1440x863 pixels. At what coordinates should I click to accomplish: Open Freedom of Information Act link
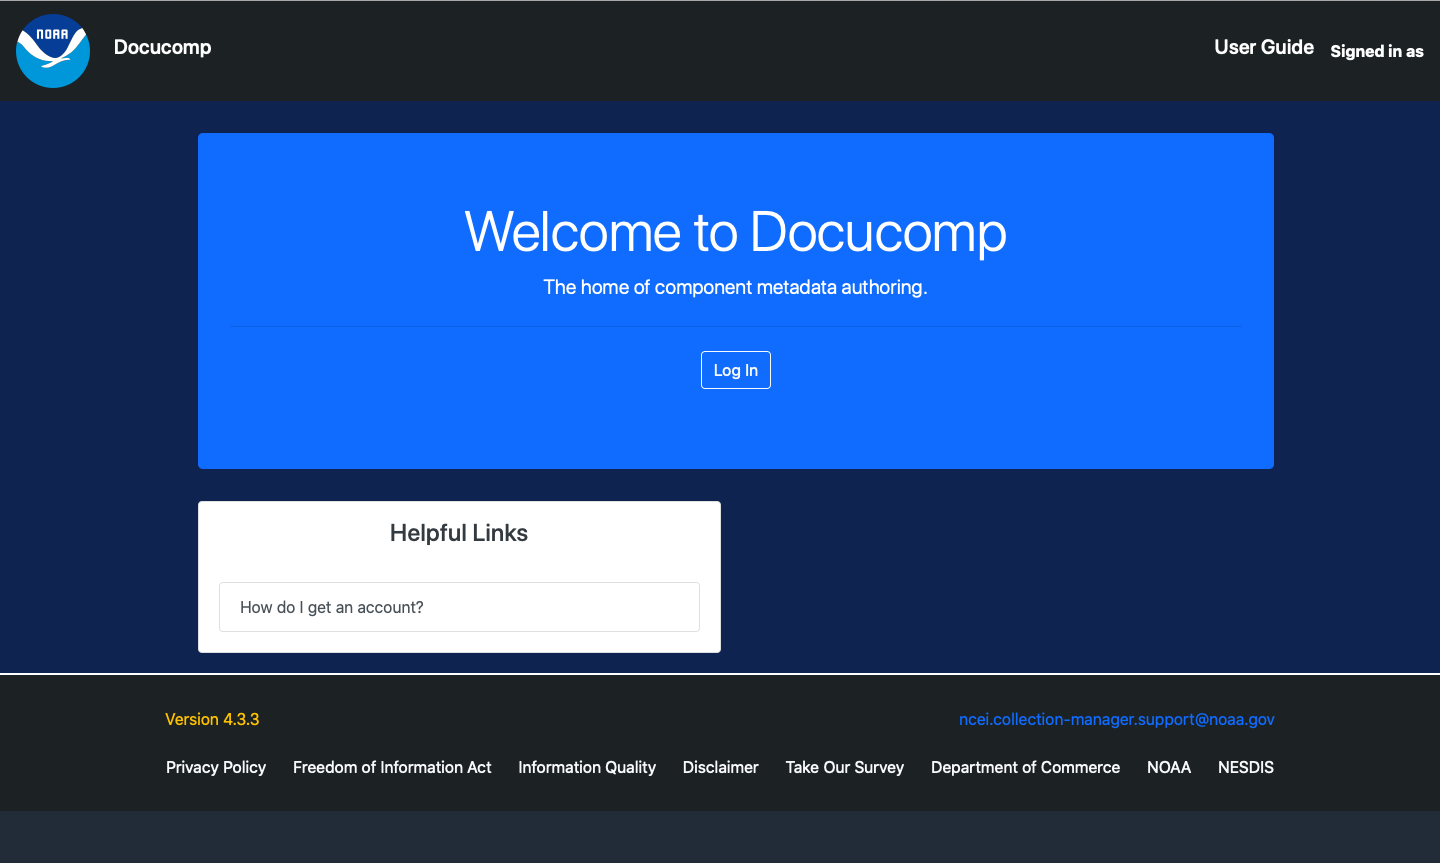click(392, 767)
